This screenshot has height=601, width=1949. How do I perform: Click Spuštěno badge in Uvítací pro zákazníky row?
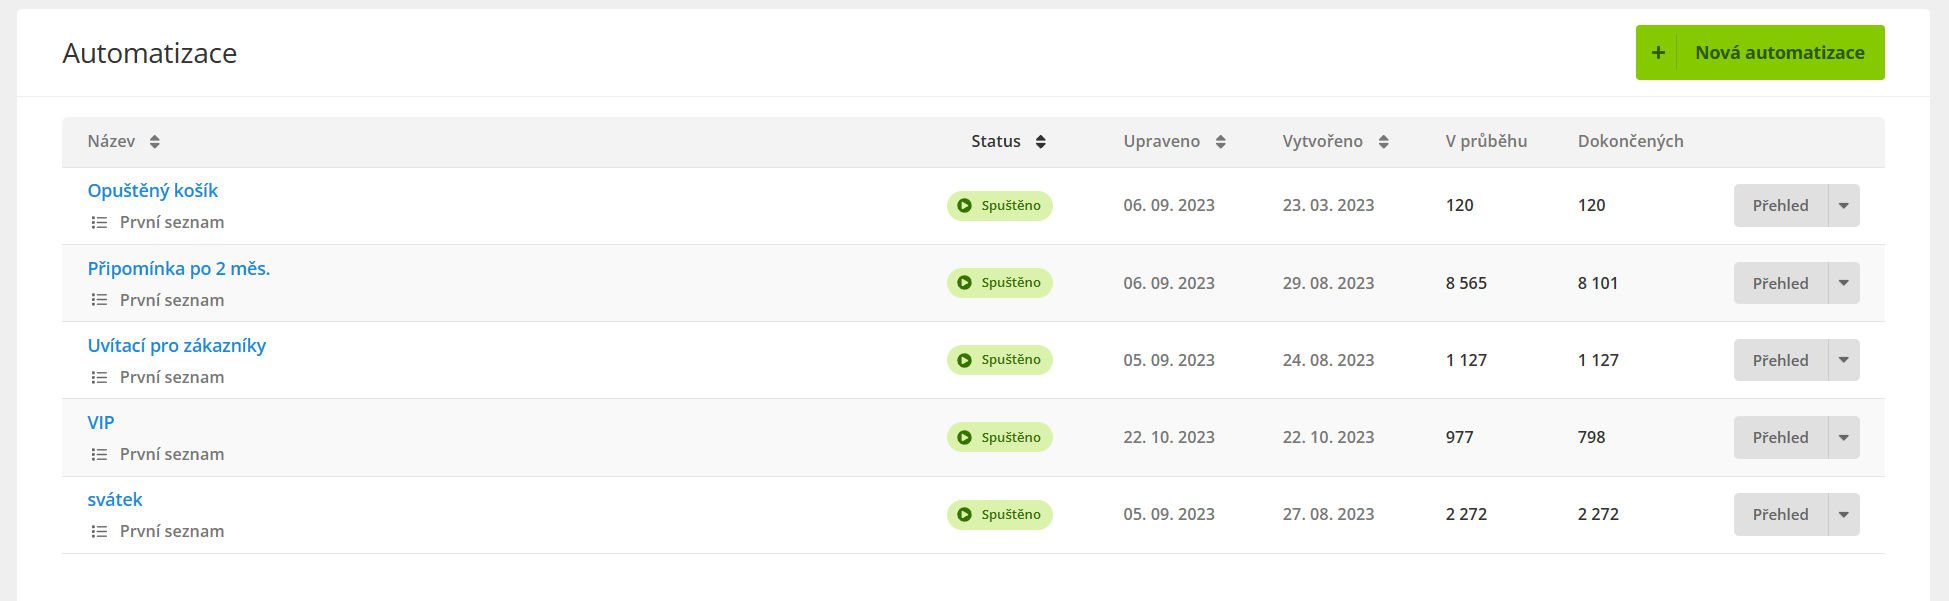click(1000, 360)
